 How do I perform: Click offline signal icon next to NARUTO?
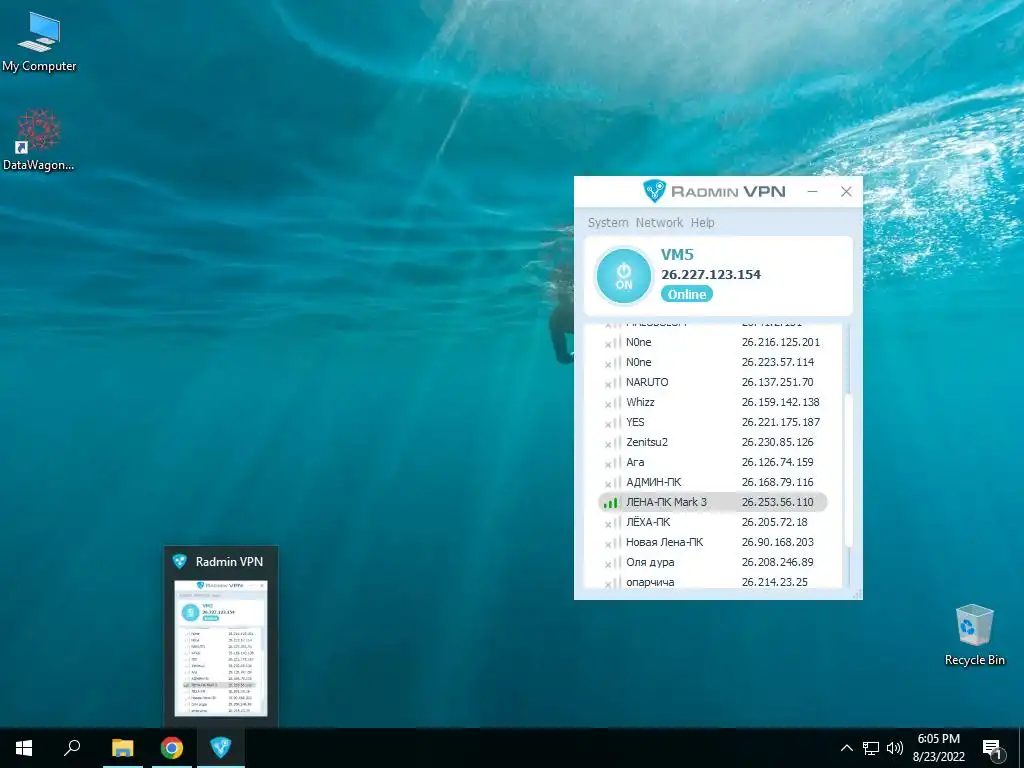click(612, 383)
